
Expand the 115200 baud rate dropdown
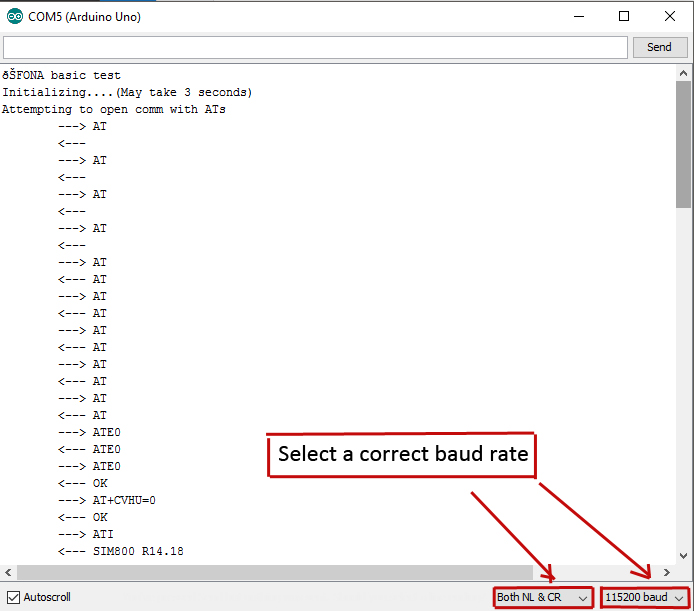coord(645,597)
